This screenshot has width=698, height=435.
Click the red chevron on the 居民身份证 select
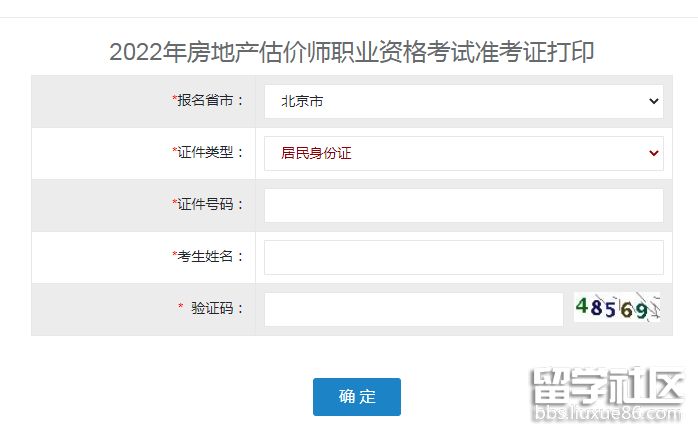(654, 153)
